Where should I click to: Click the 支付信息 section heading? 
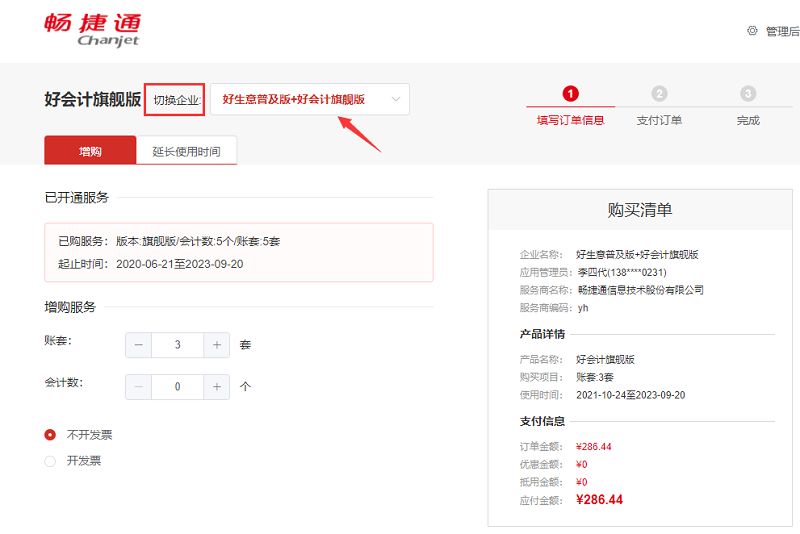coord(542,421)
